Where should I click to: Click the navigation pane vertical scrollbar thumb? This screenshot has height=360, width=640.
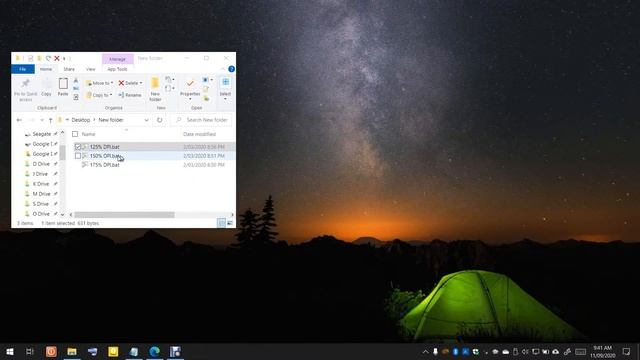pos(62,152)
